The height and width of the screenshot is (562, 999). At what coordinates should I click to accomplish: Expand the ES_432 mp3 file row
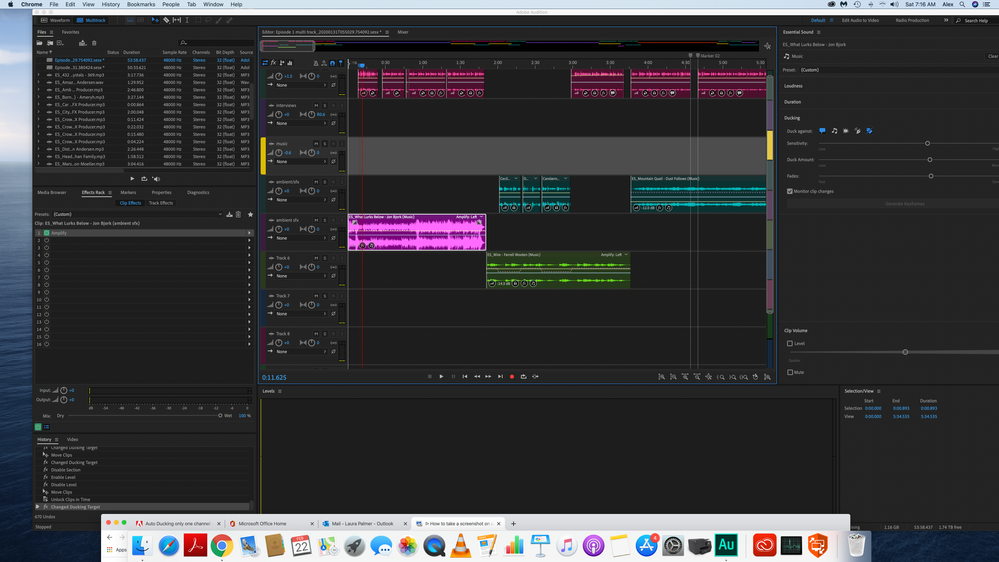tap(39, 75)
